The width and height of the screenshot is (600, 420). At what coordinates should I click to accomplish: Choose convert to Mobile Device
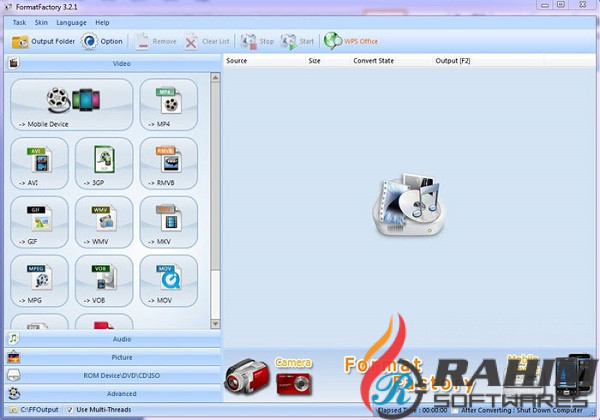72,104
